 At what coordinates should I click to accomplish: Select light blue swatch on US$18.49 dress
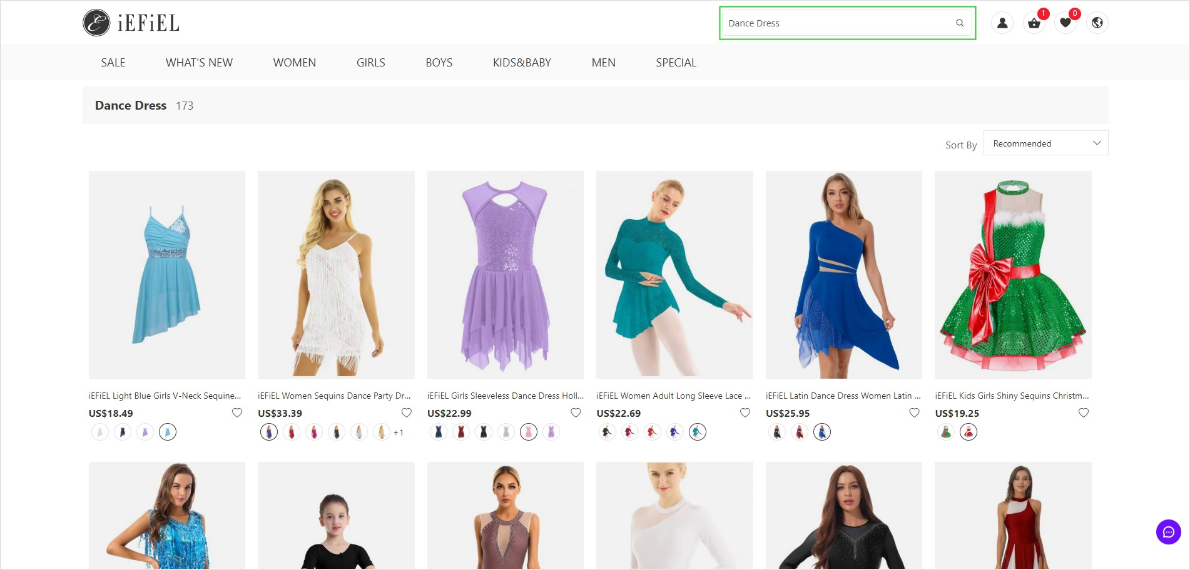[168, 432]
